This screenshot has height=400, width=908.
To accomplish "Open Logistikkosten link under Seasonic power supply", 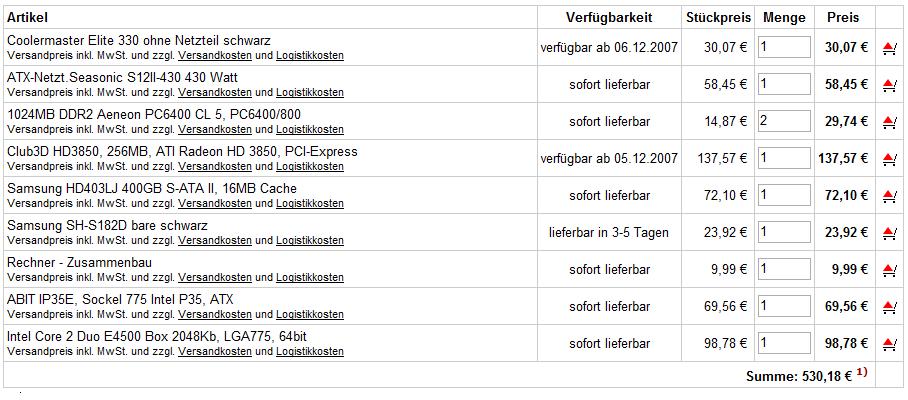I will 310,93.
